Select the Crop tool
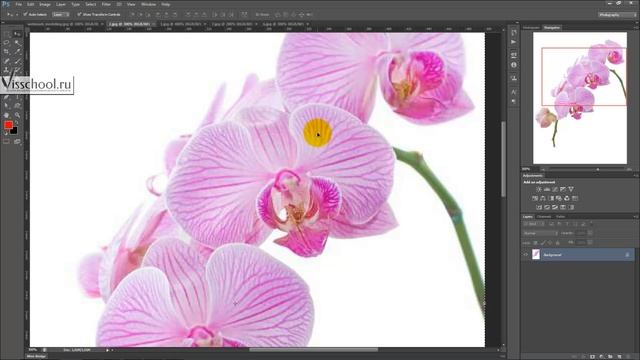This screenshot has width=640, height=360. pos(6,51)
